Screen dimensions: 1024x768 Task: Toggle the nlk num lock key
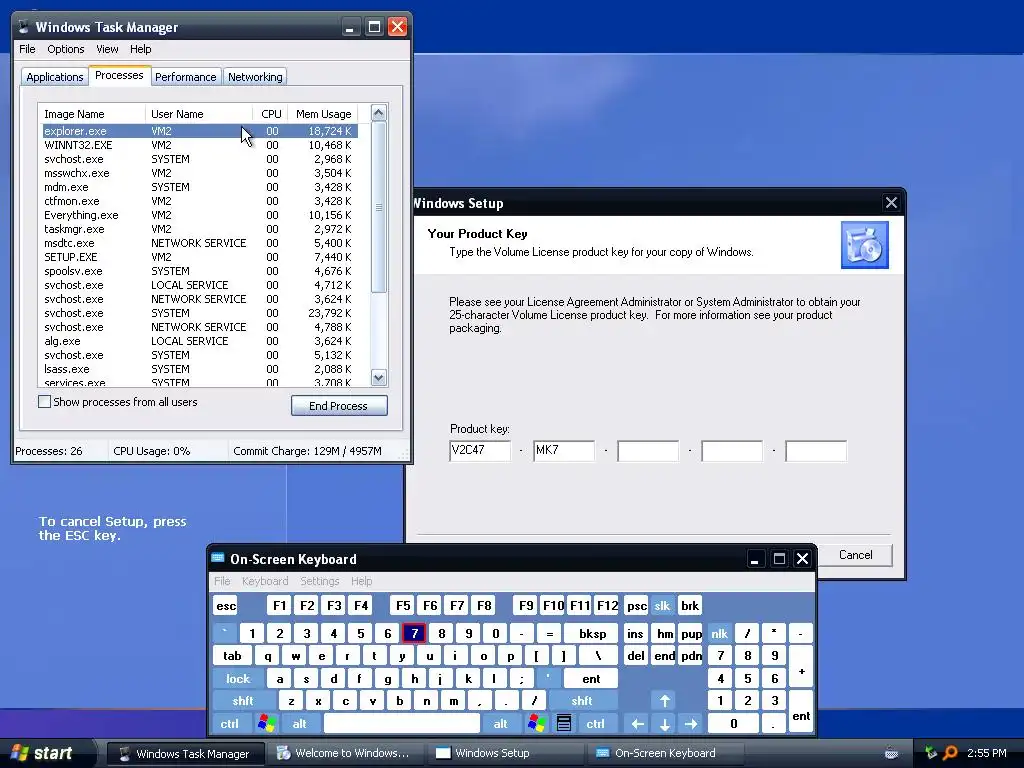[720, 633]
